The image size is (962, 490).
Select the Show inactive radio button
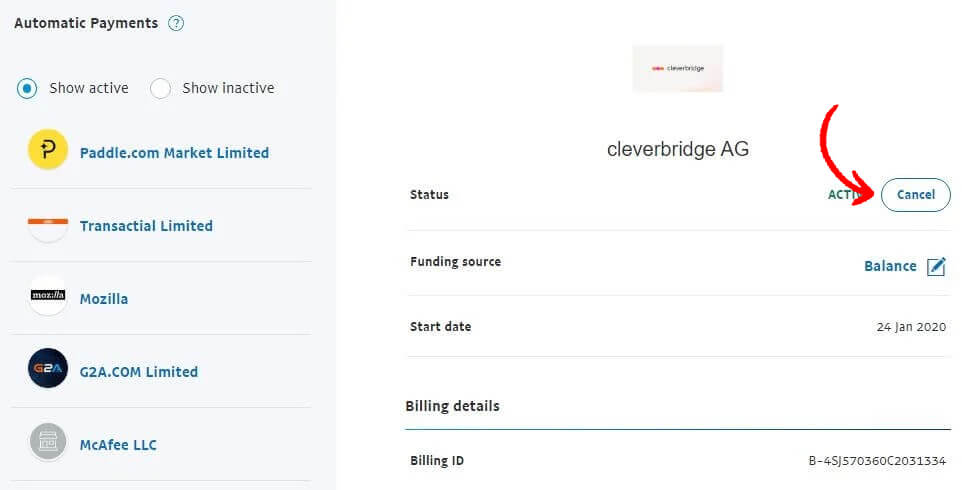tap(160, 88)
